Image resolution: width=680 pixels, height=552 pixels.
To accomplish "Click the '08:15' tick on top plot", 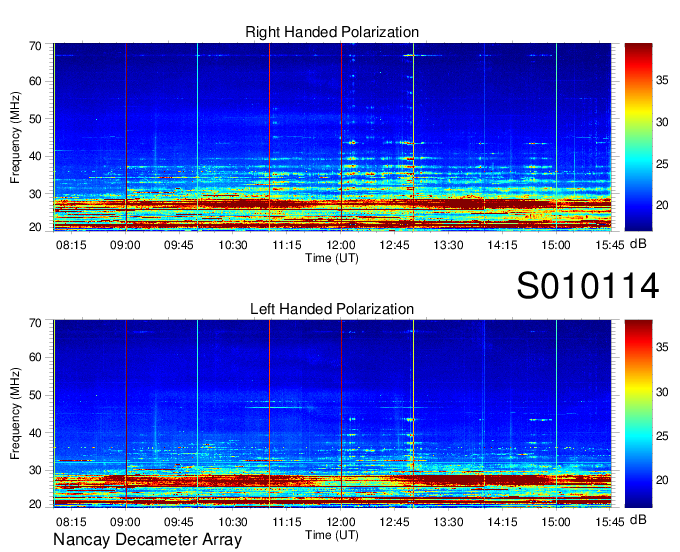I will tap(71, 245).
